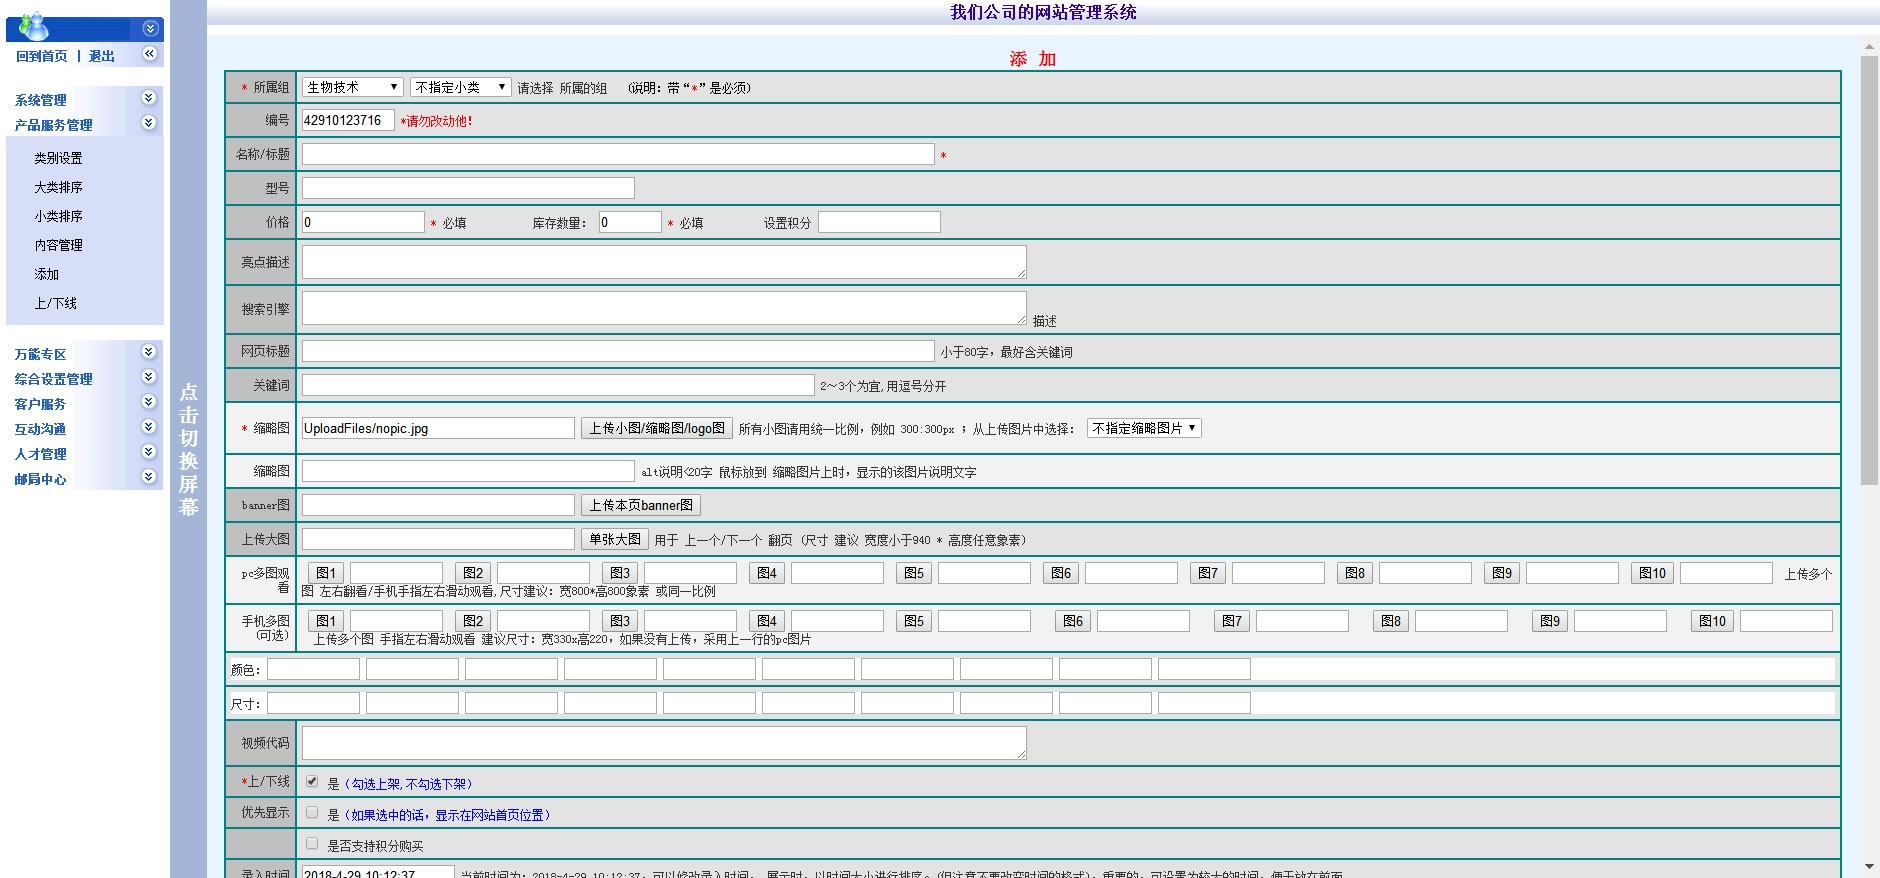Expand 综合设置管理 section arrow icon
This screenshot has height=878, width=1880.
(148, 377)
